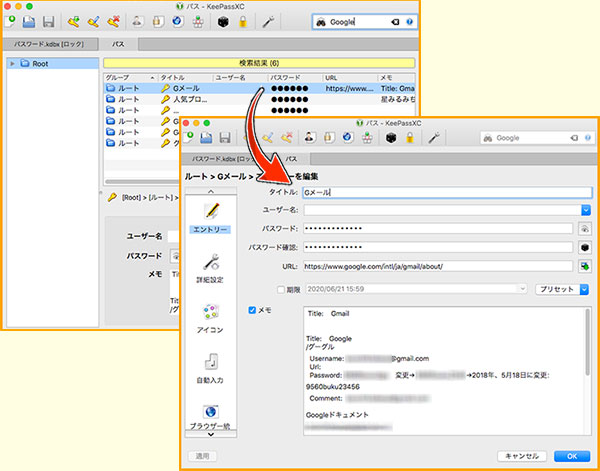Open settings wrench icon in back window
Image resolution: width=600 pixels, height=471 pixels.
click(268, 22)
